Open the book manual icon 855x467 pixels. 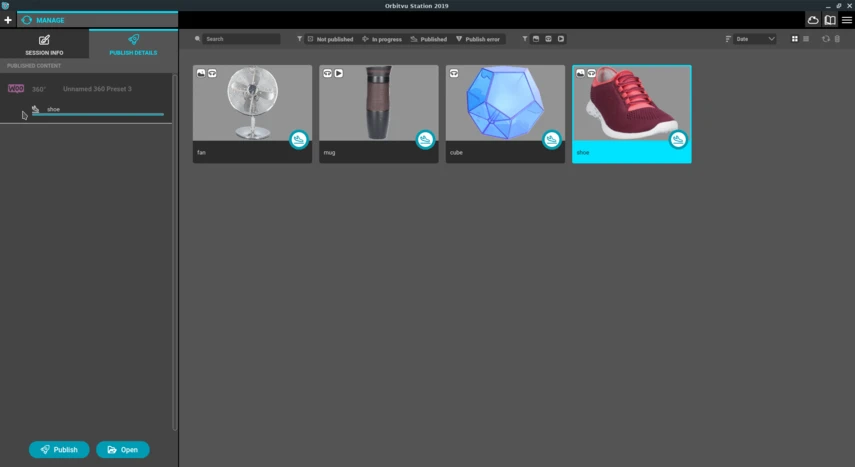point(830,20)
